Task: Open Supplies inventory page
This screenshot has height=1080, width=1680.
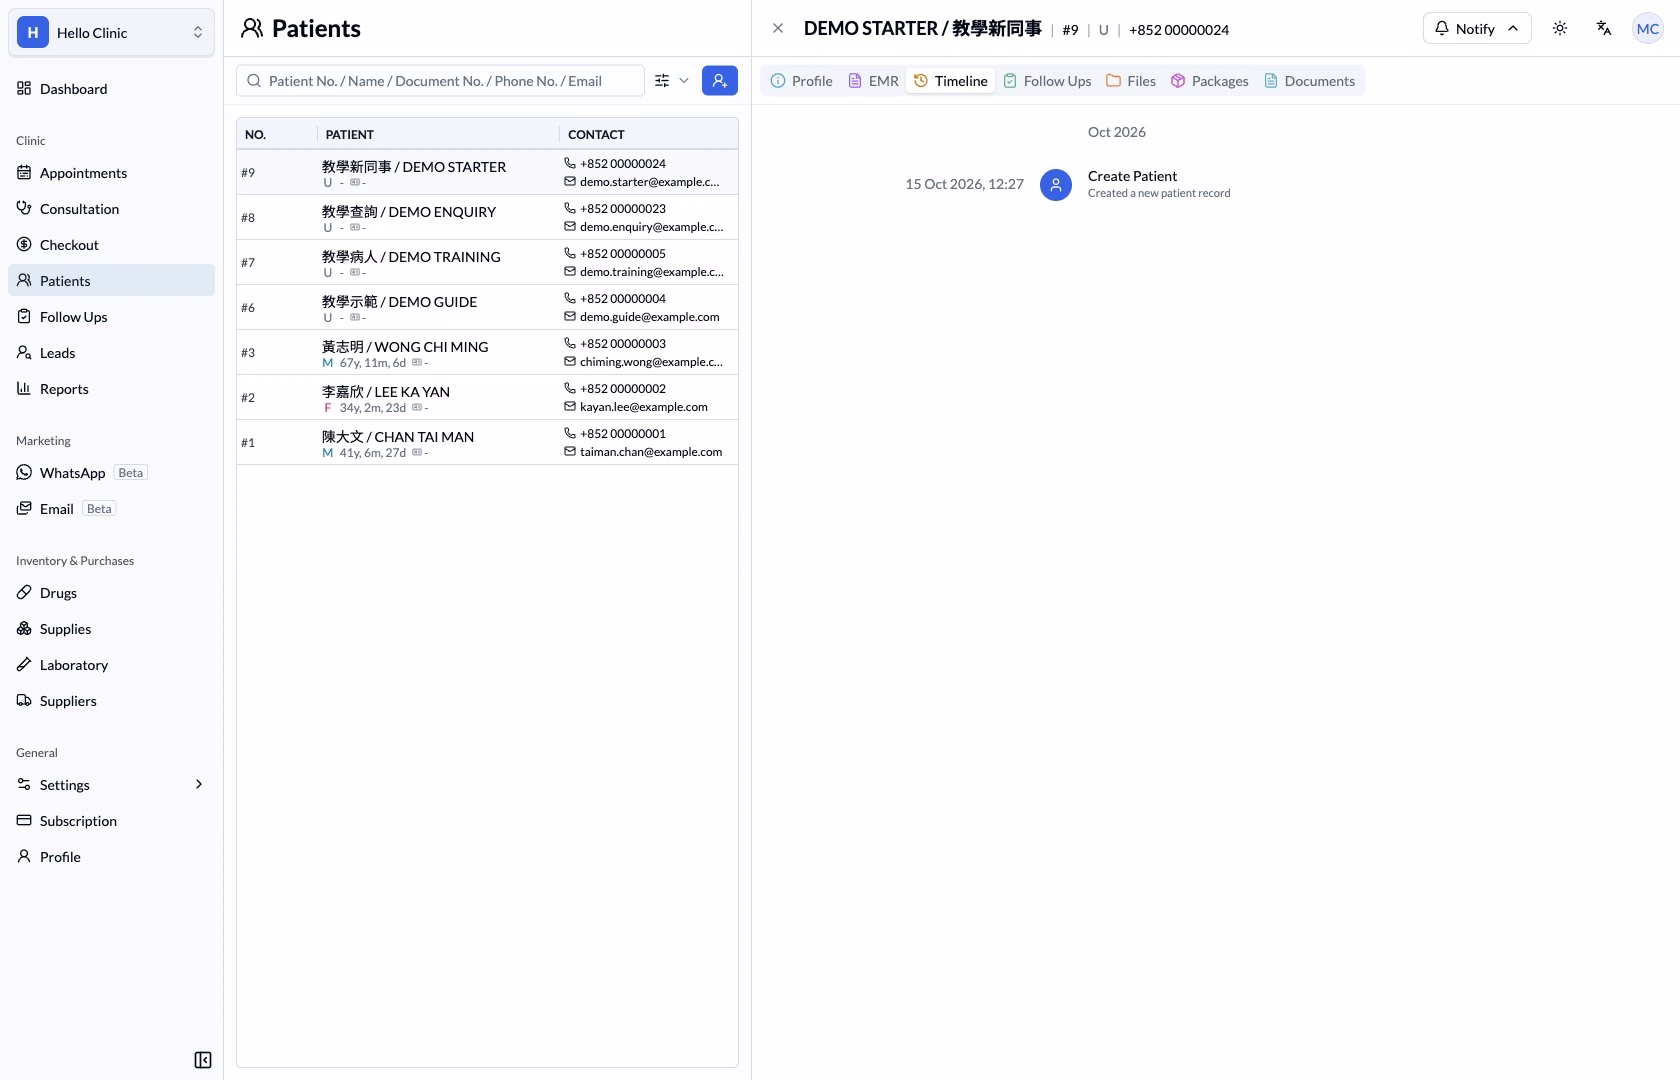Action: pyautogui.click(x=111, y=629)
